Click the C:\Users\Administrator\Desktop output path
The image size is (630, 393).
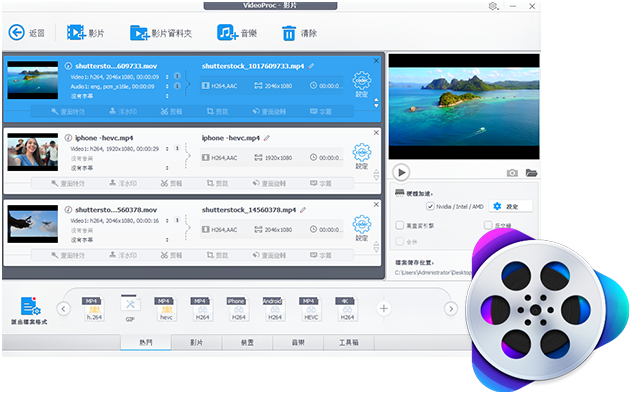point(433,272)
